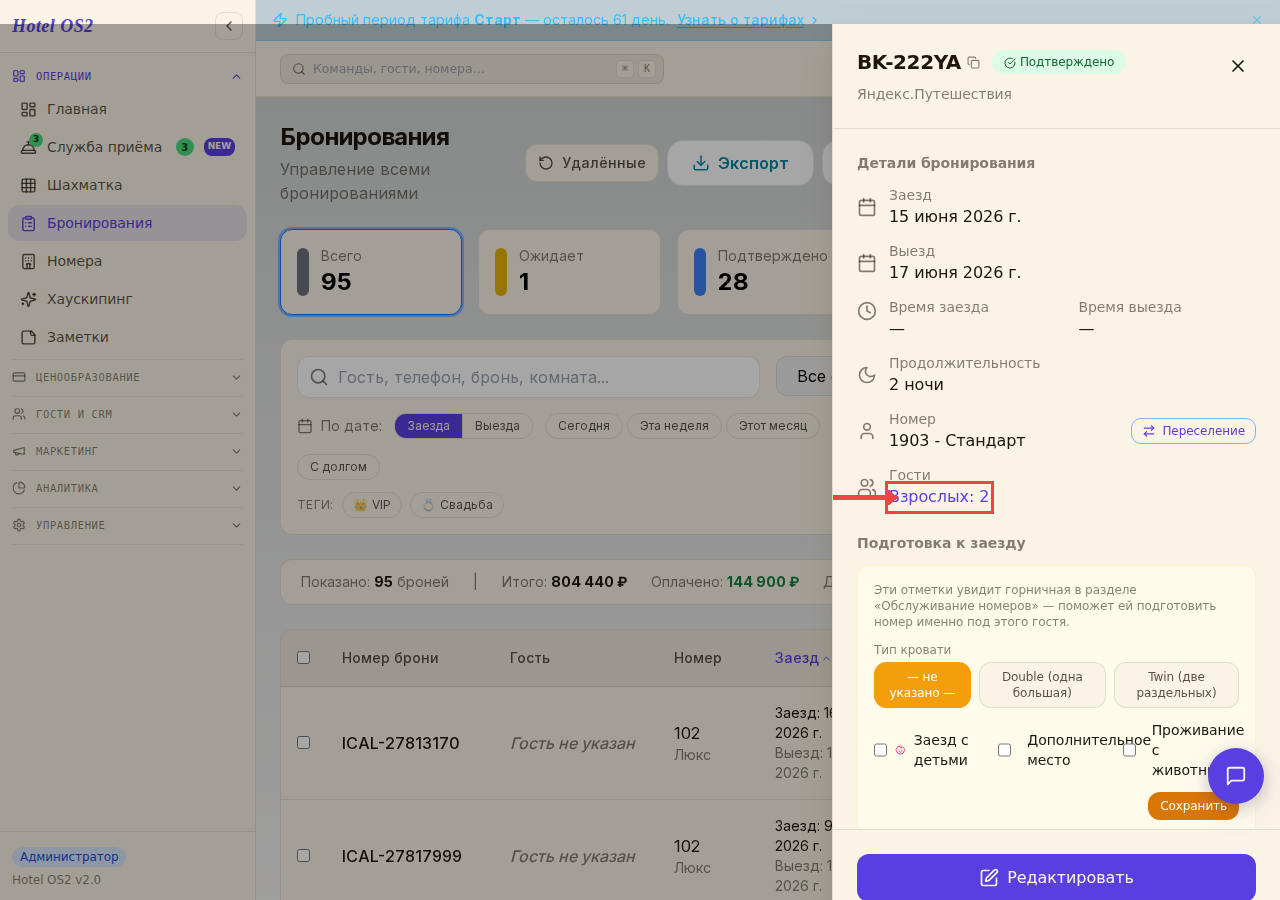Select the Подтверждено 28 stat card
Viewport: 1280px width, 900px height.
pyautogui.click(x=755, y=272)
